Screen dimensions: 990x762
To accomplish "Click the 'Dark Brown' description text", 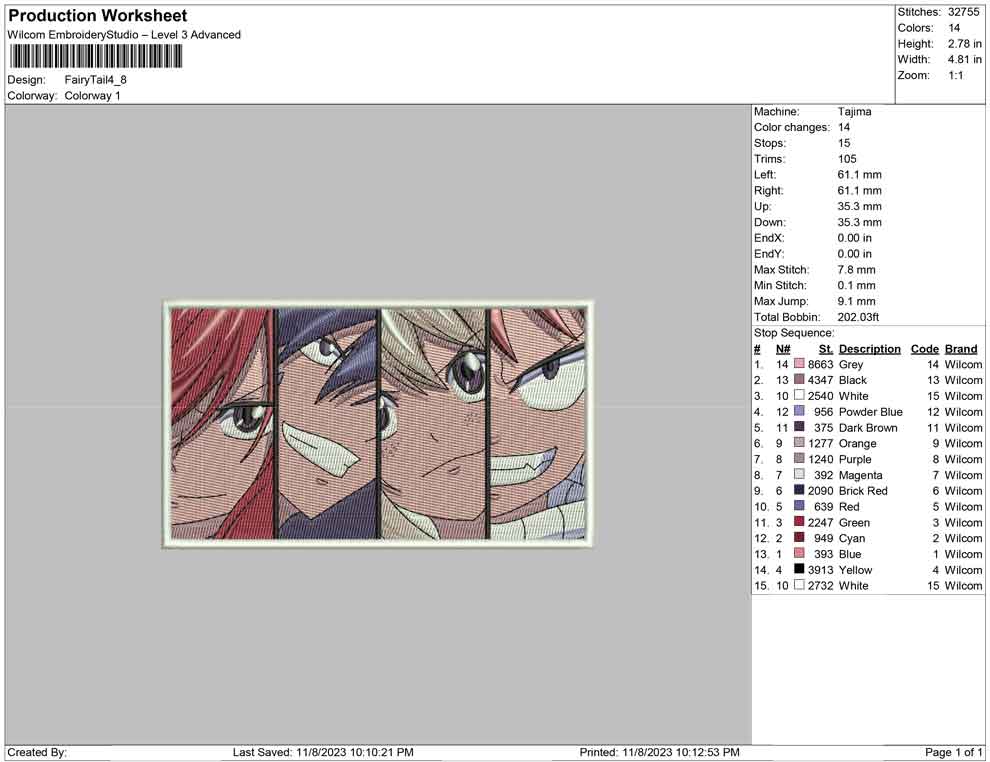I will [868, 427].
